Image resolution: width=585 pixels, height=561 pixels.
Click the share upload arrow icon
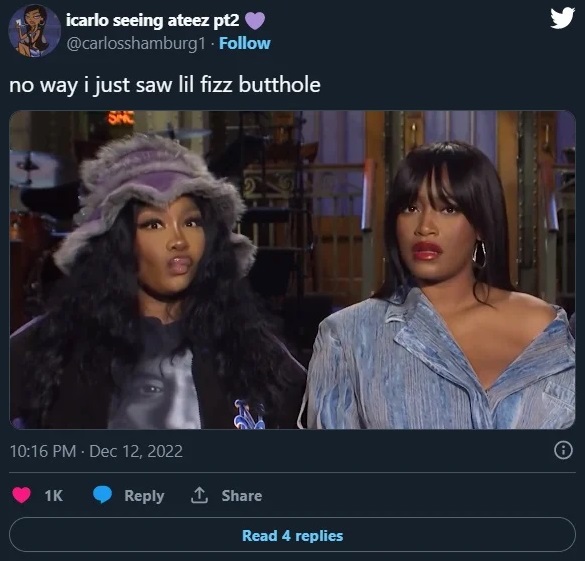(x=199, y=495)
